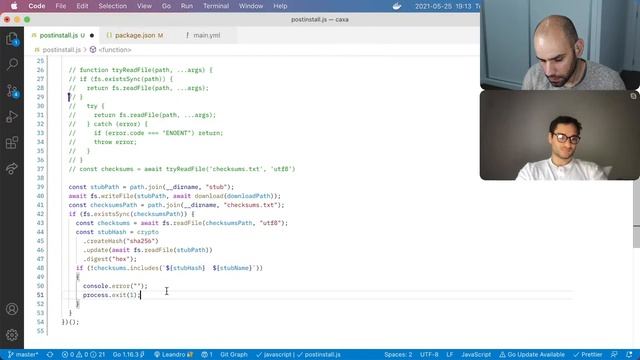Click the process.exit(1) line

112,295
